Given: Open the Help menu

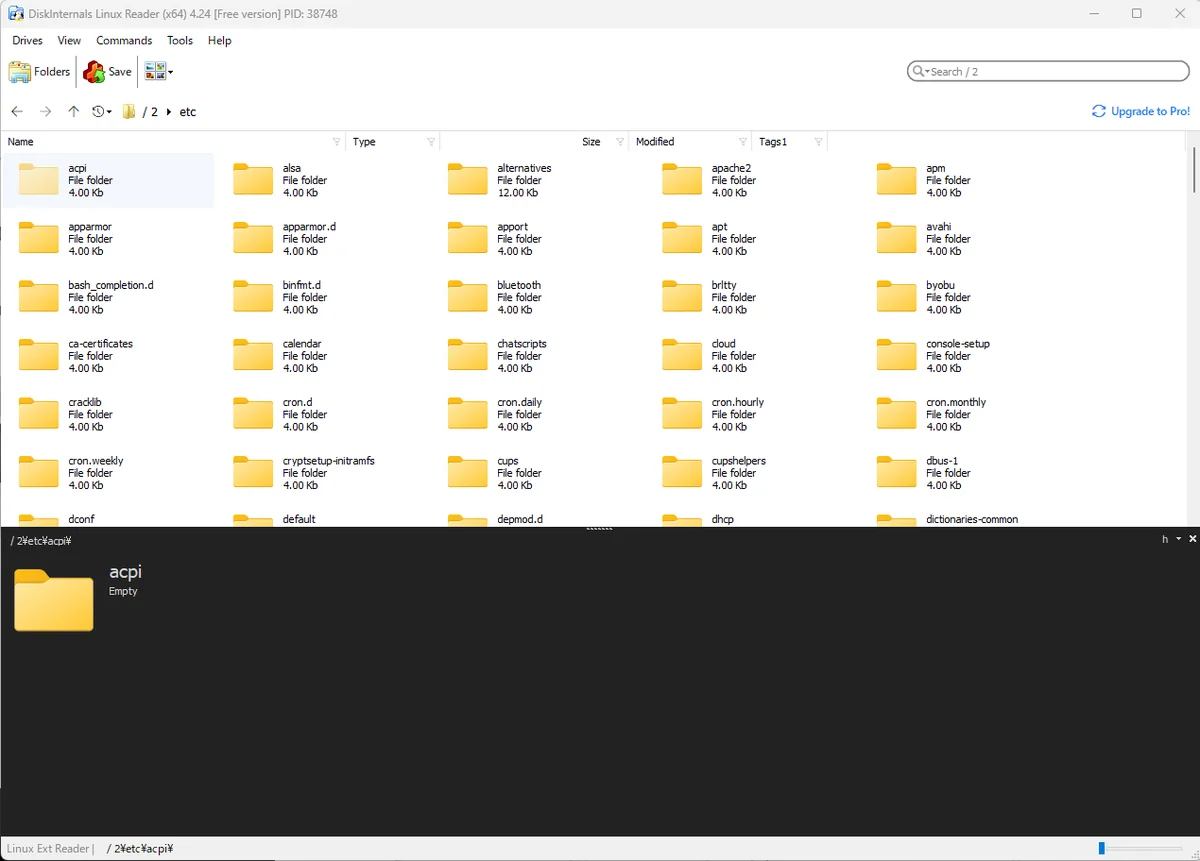Looking at the screenshot, I should pyautogui.click(x=220, y=41).
